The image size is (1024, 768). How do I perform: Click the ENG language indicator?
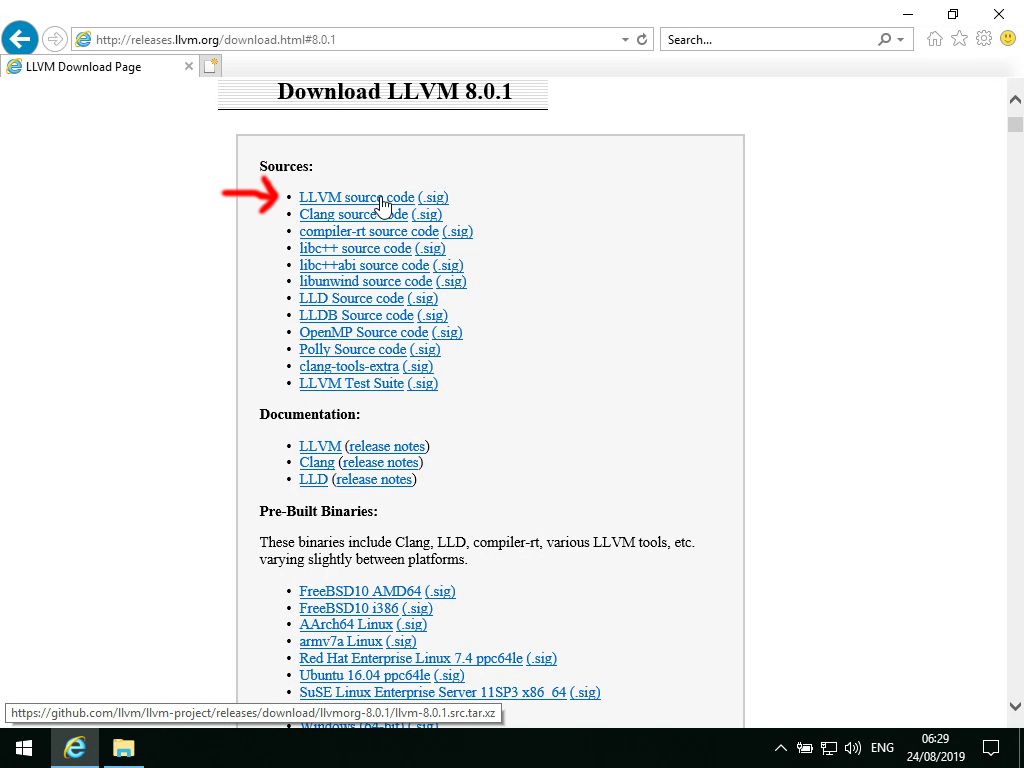click(882, 747)
